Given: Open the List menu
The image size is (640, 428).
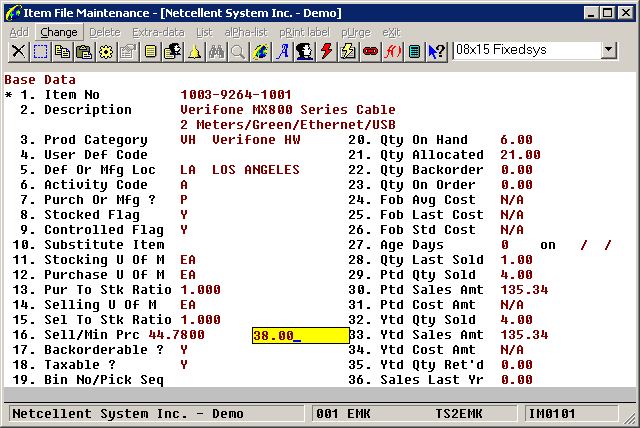Looking at the screenshot, I should 204,32.
